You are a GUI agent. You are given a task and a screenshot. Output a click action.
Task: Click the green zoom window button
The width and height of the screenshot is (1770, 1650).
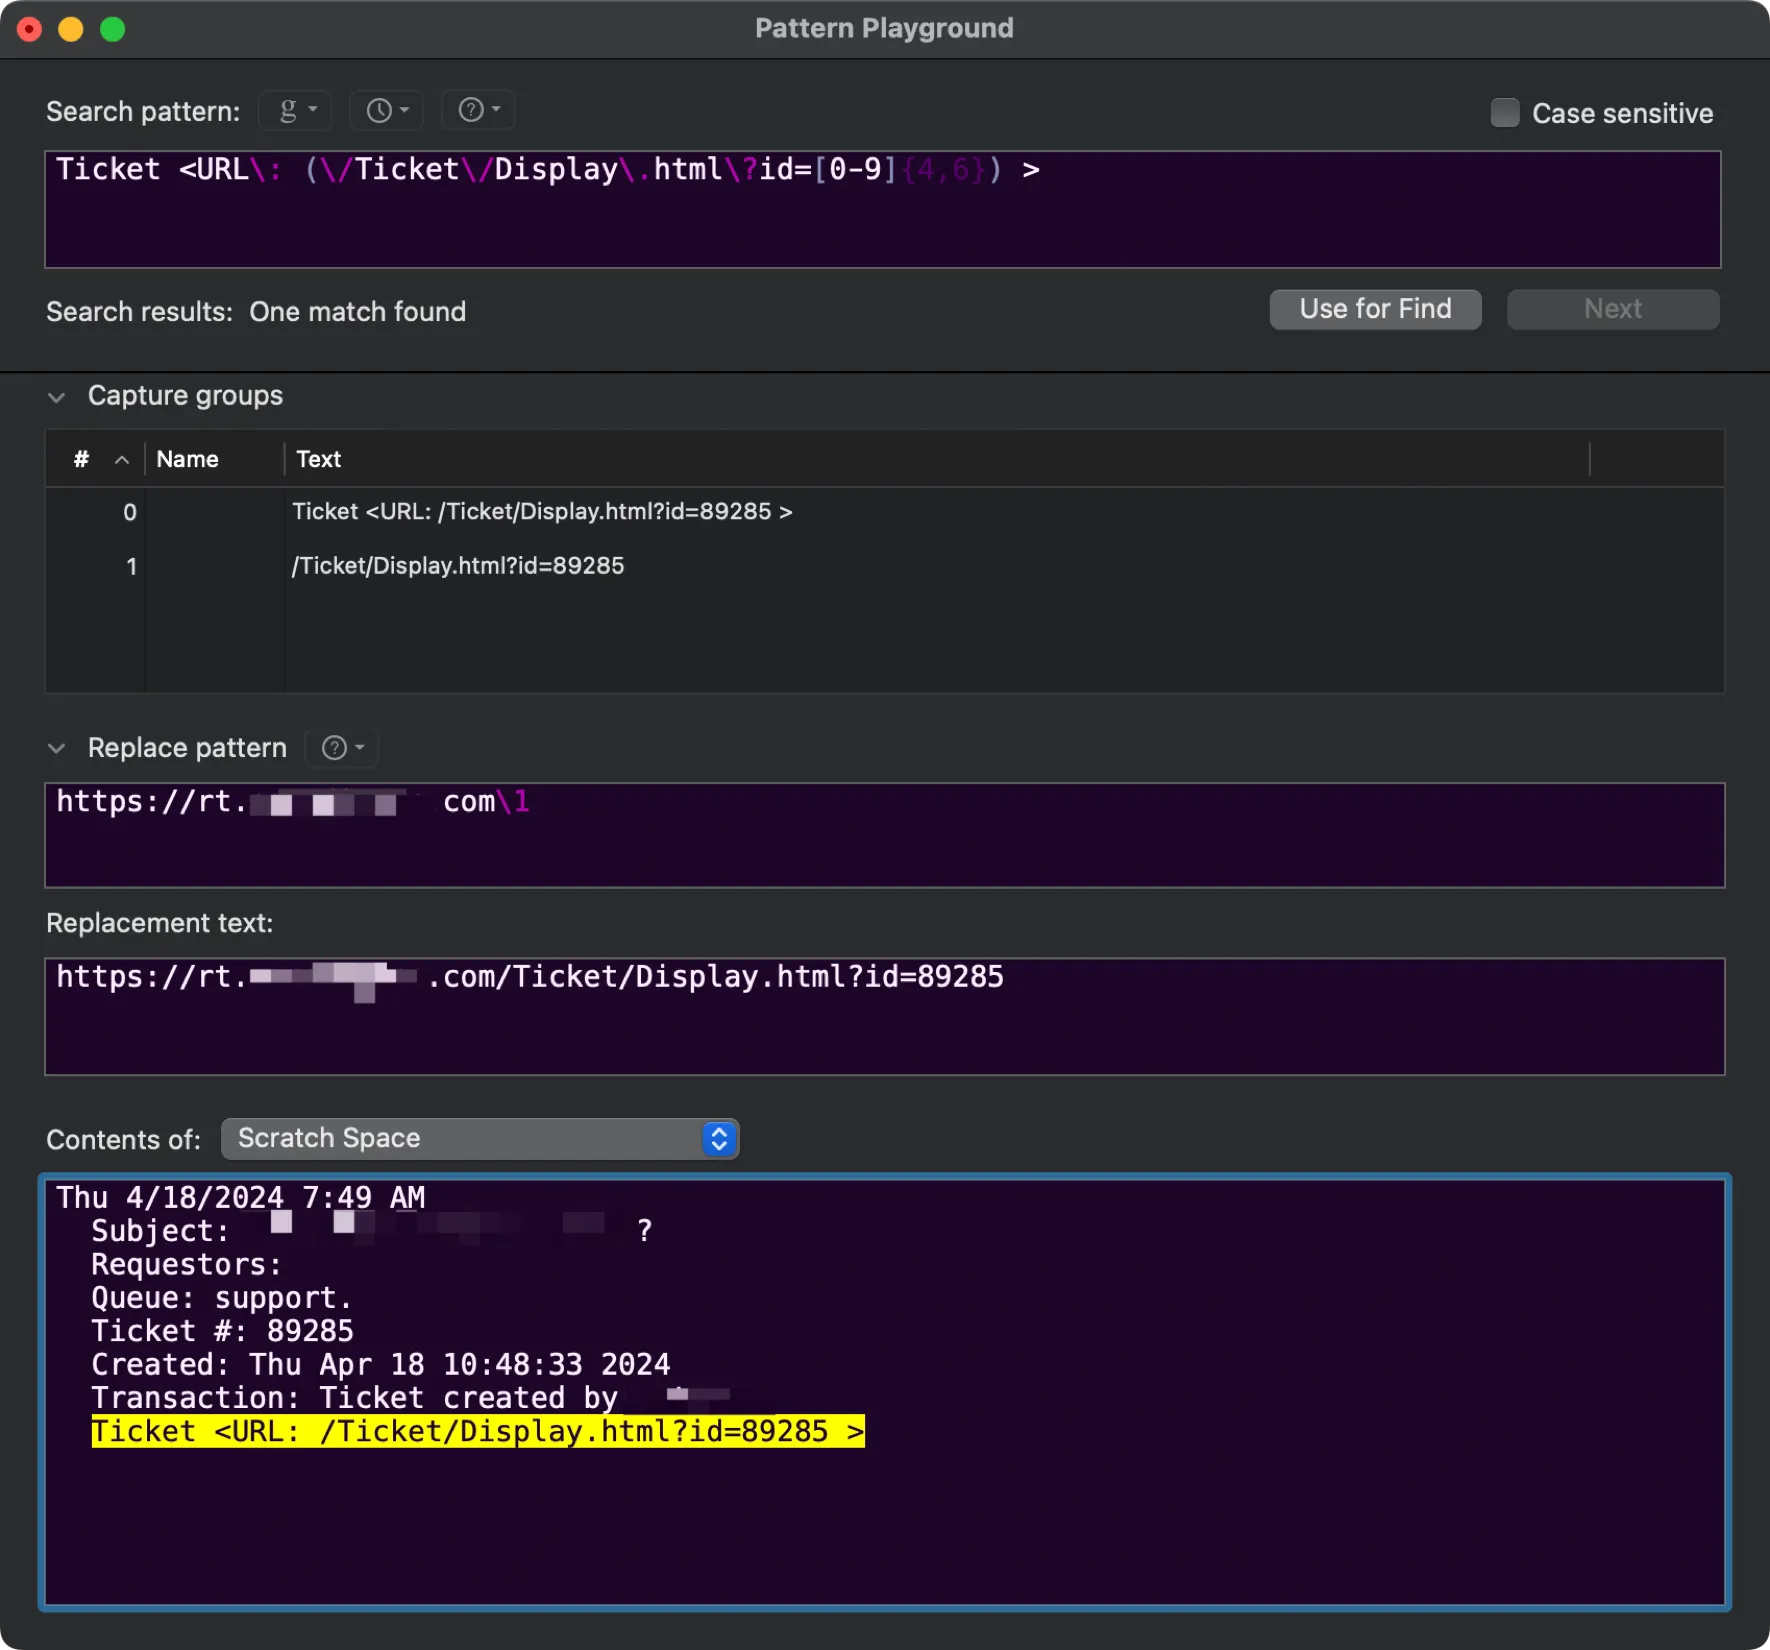coord(113,29)
